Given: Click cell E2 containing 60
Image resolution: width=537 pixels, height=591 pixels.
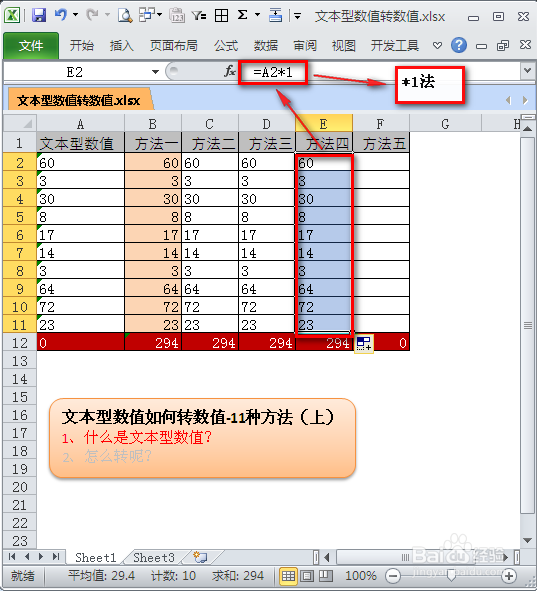Looking at the screenshot, I should (324, 163).
